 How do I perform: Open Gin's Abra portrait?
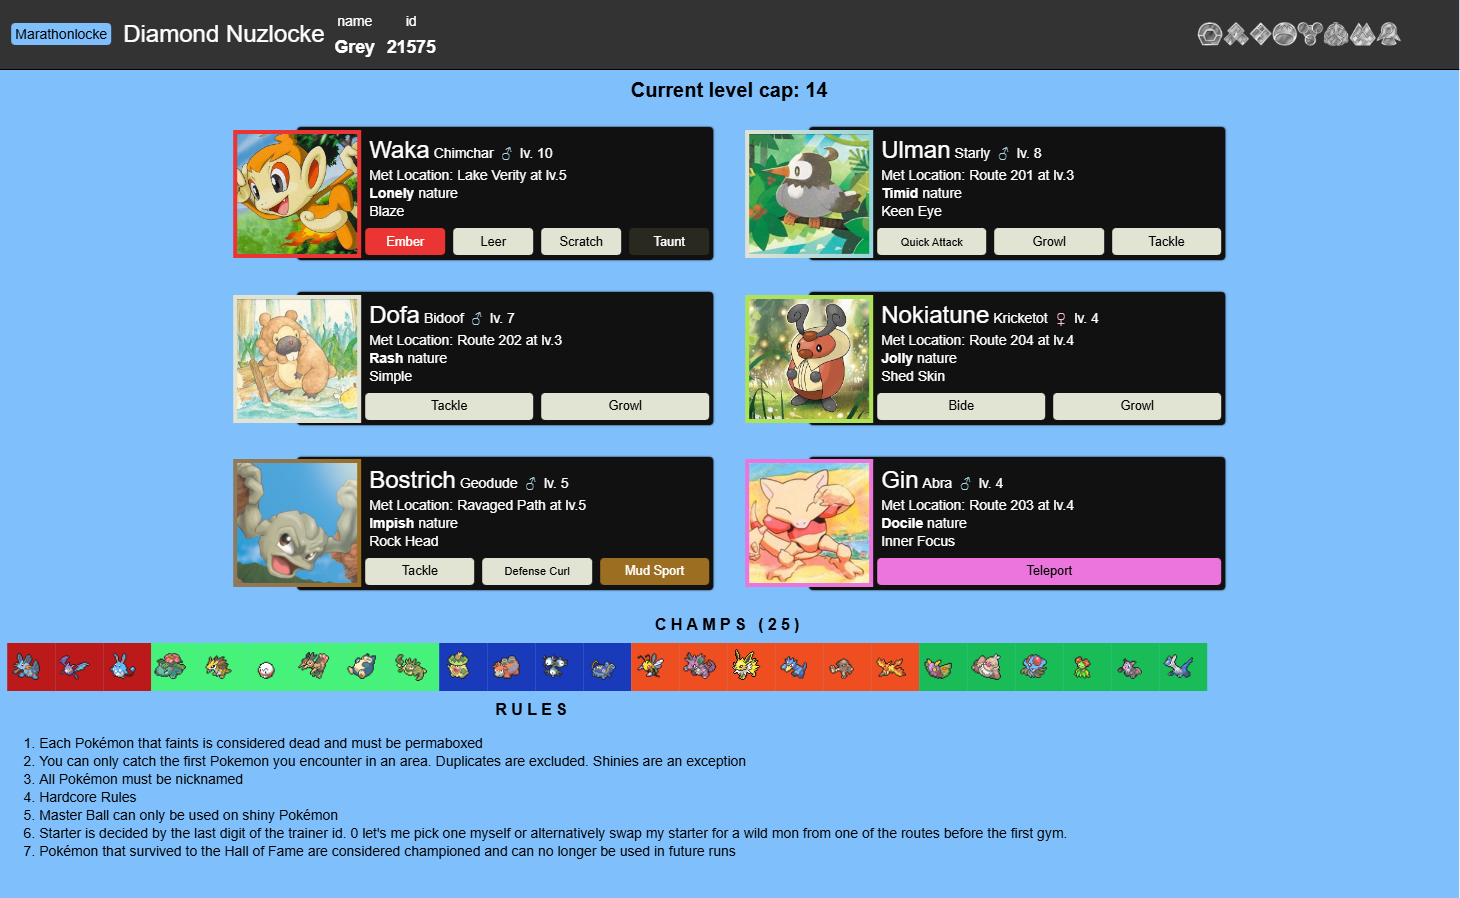[809, 523]
